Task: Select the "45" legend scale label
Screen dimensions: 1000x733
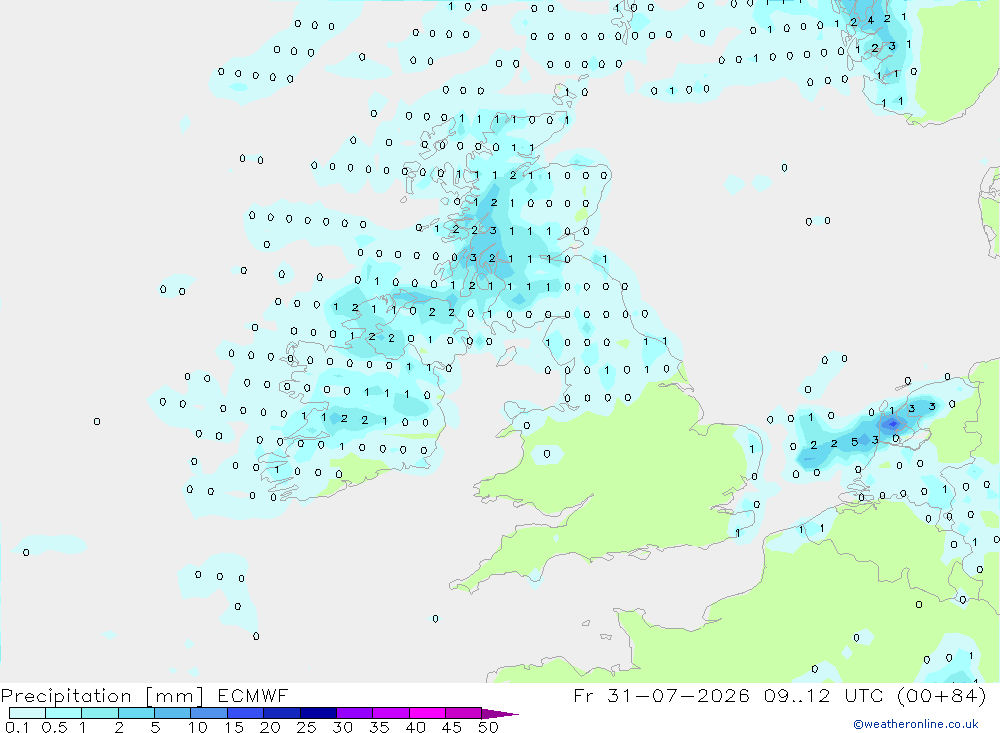Action: click(x=452, y=727)
